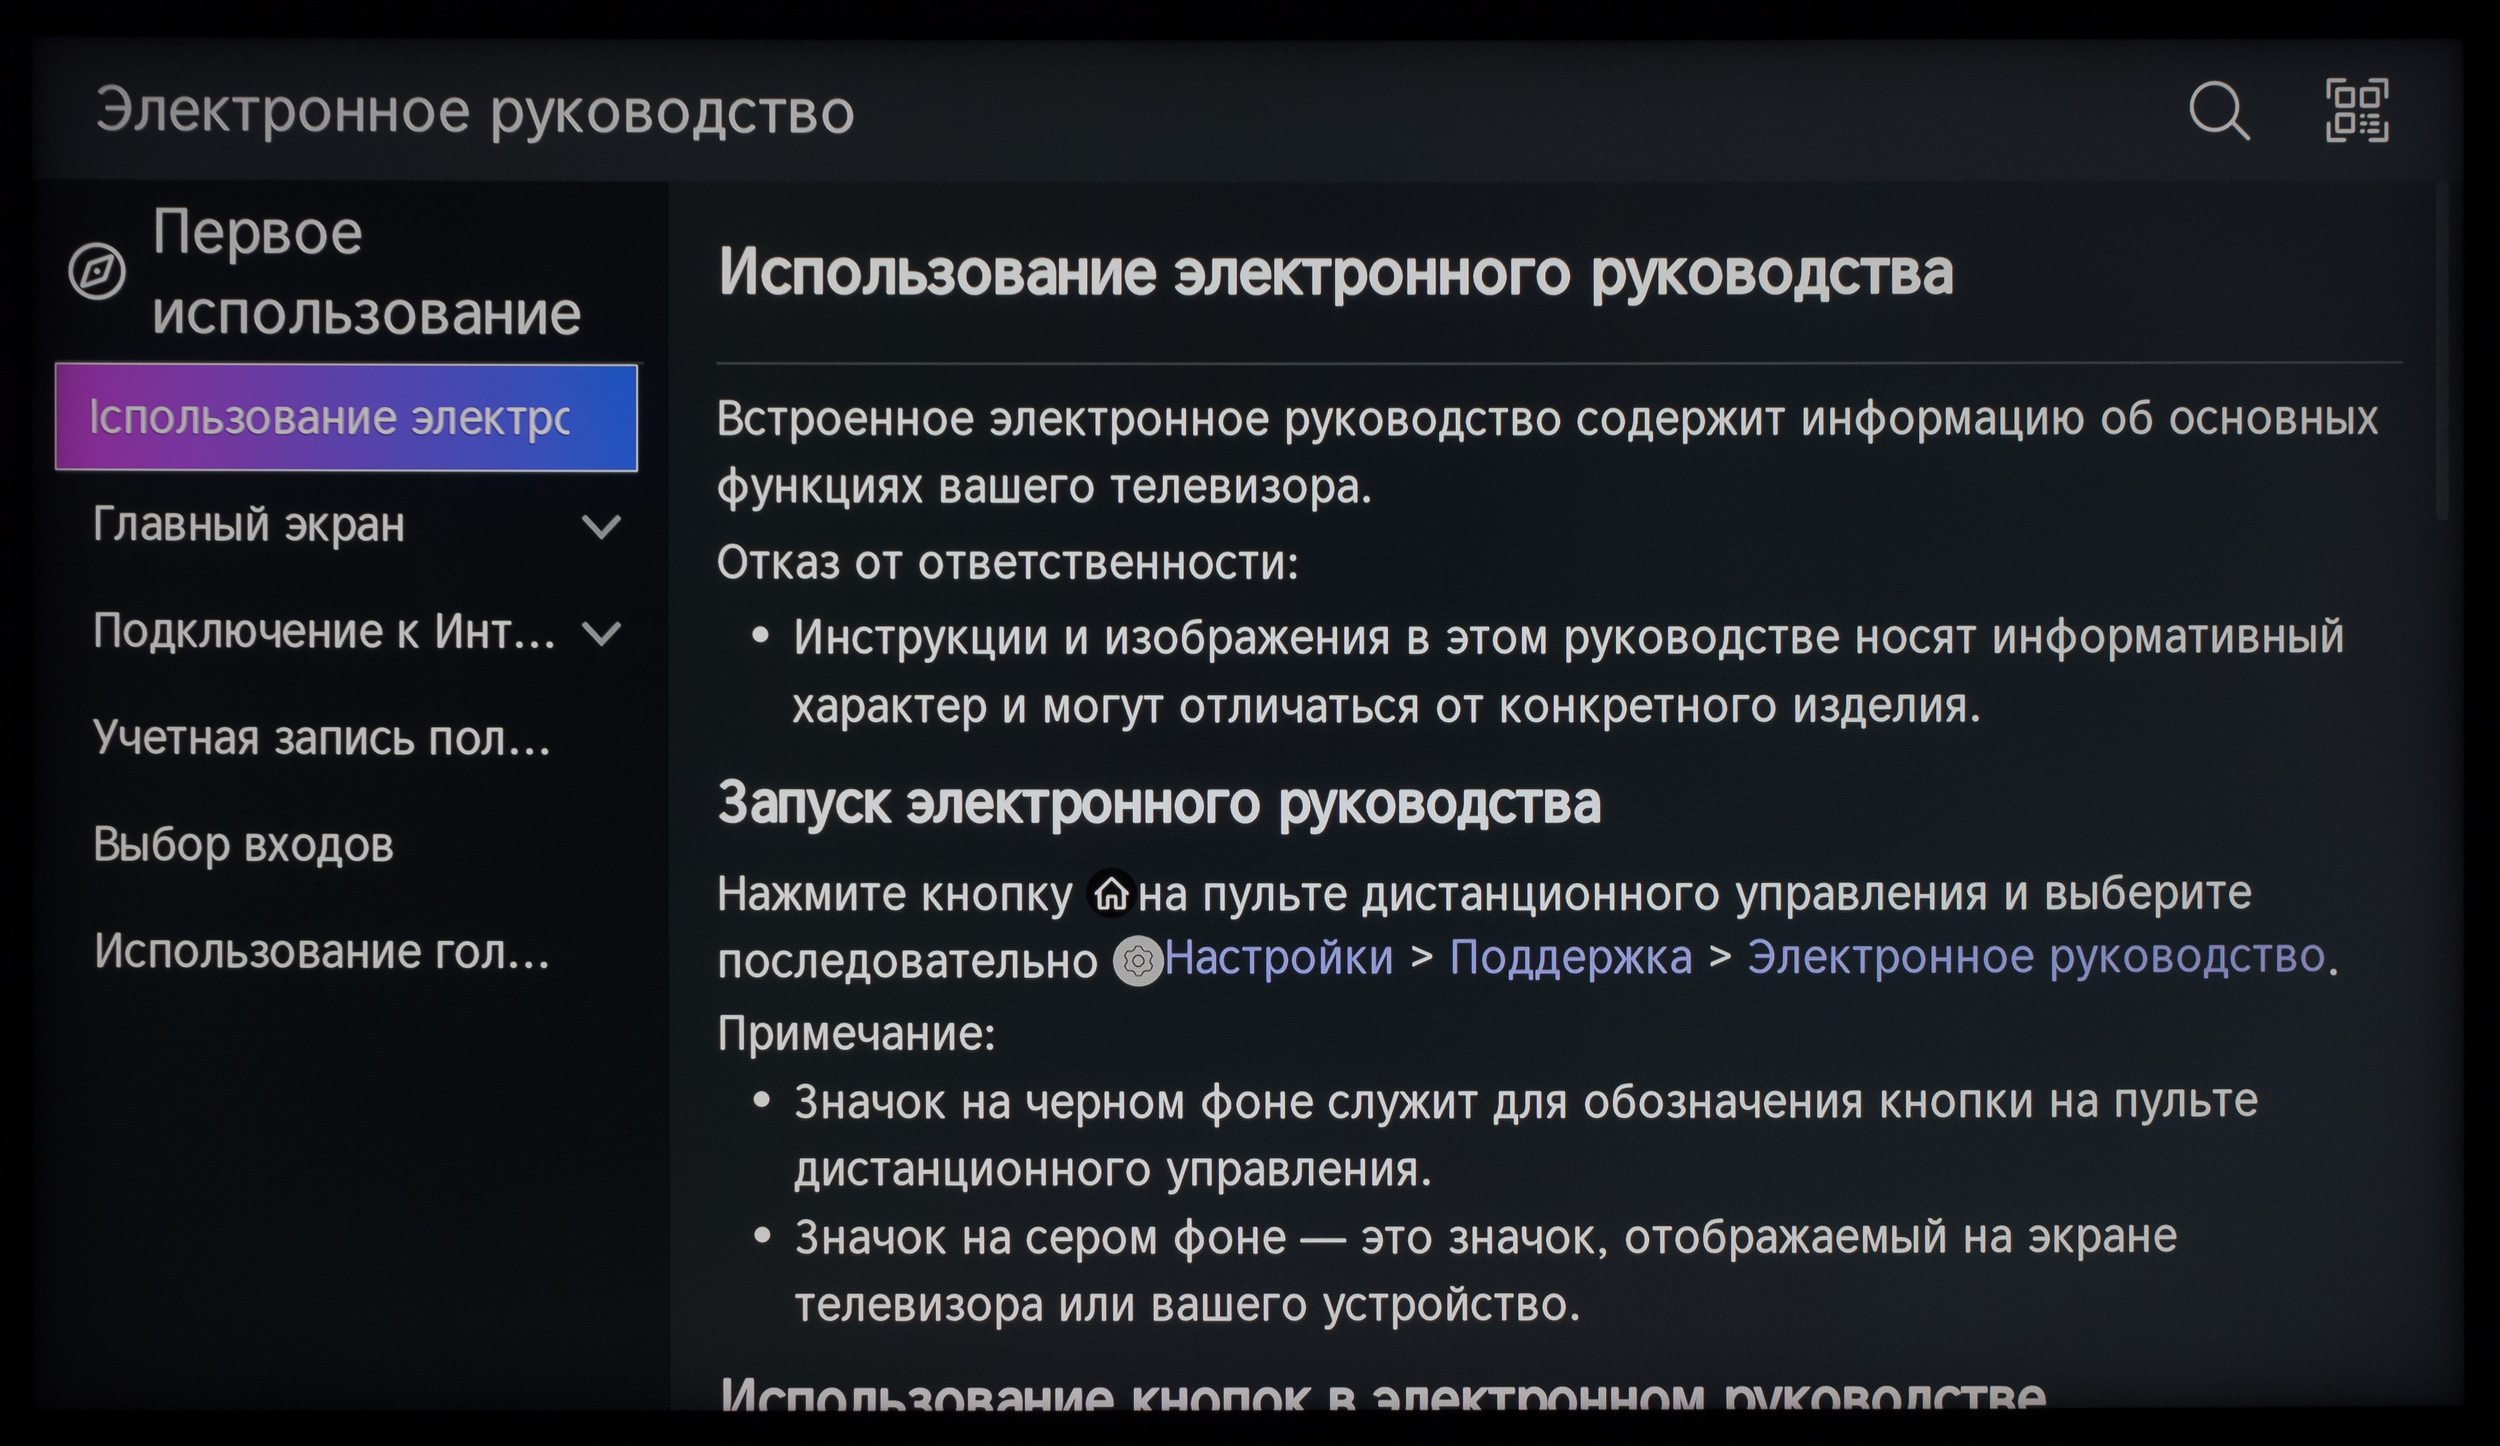
Task: Expand the Подключение к Инт… chevron
Action: (601, 633)
